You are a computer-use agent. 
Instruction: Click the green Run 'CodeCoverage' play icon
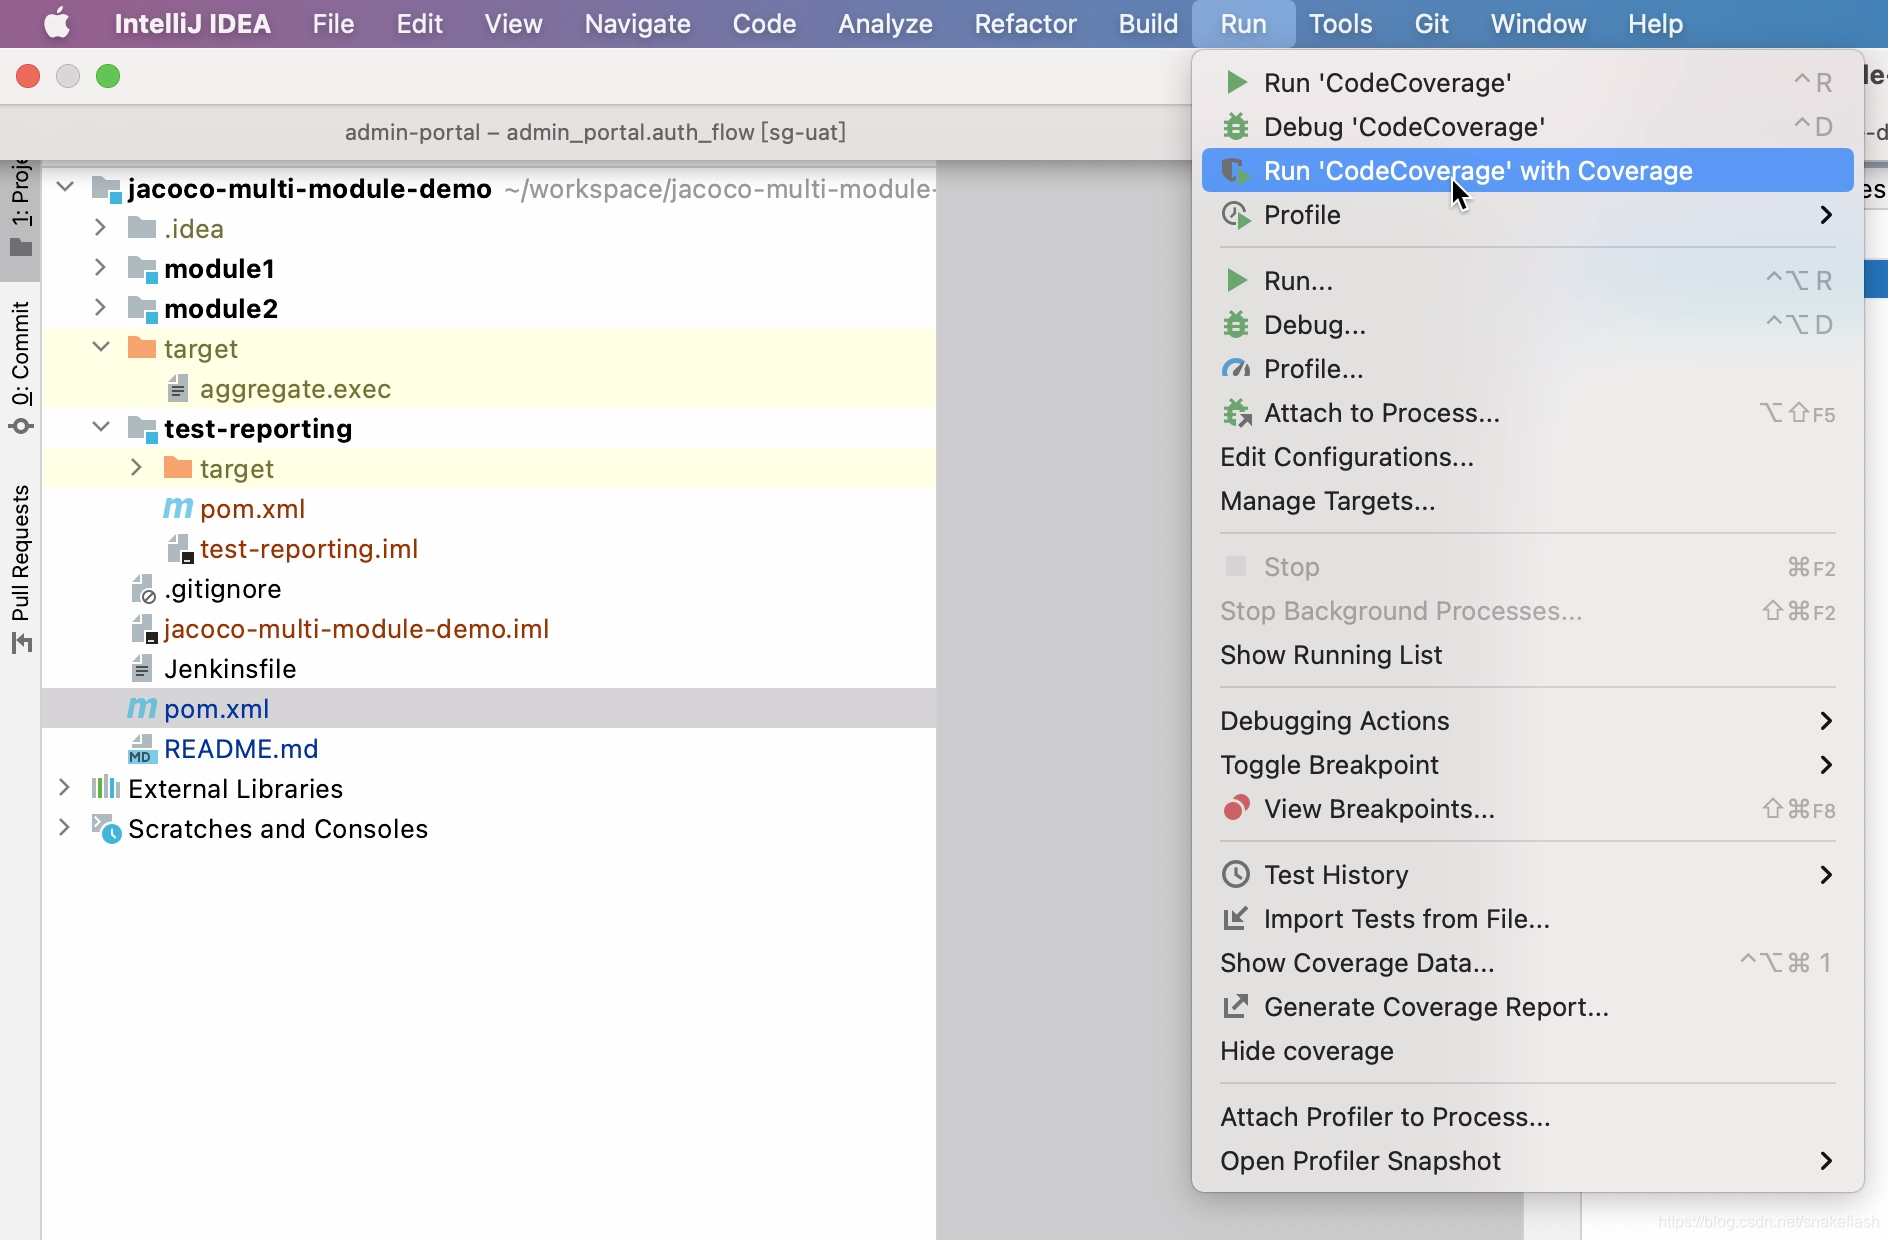coord(1237,82)
